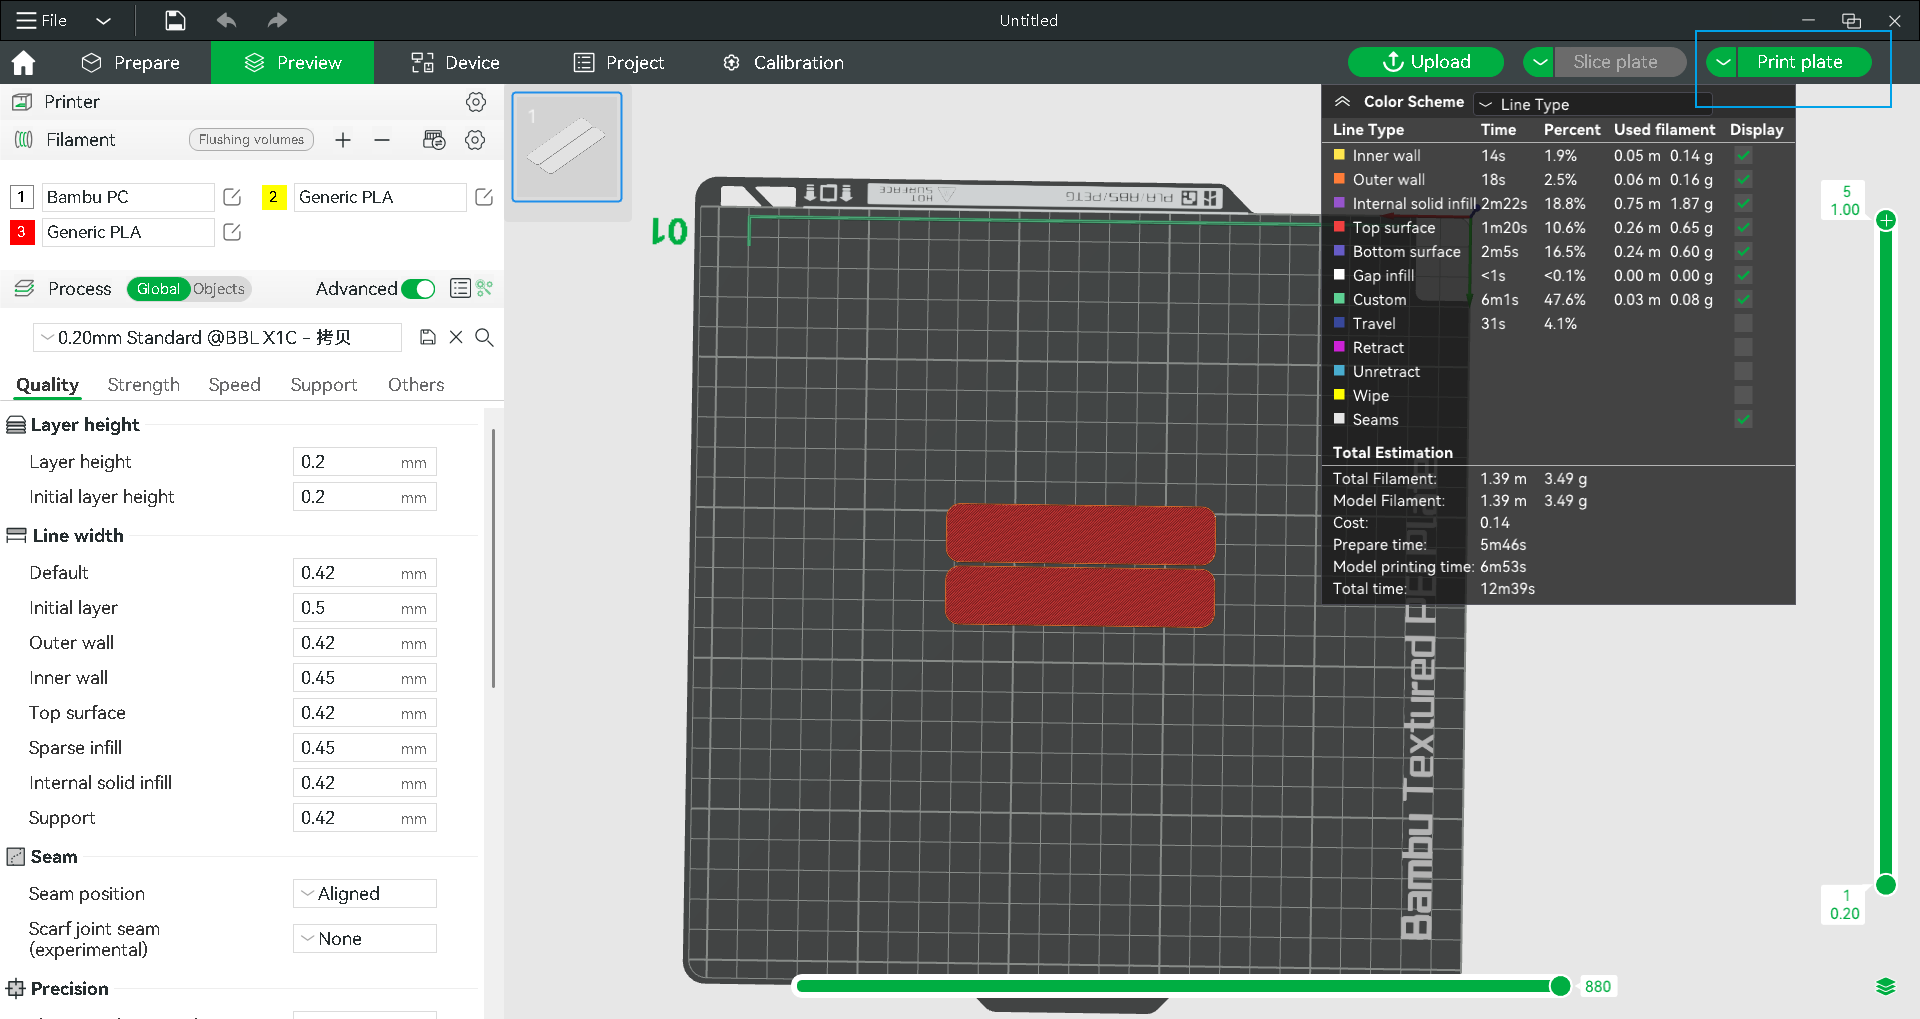
Task: Remove a filament with the minus icon
Action: (382, 140)
